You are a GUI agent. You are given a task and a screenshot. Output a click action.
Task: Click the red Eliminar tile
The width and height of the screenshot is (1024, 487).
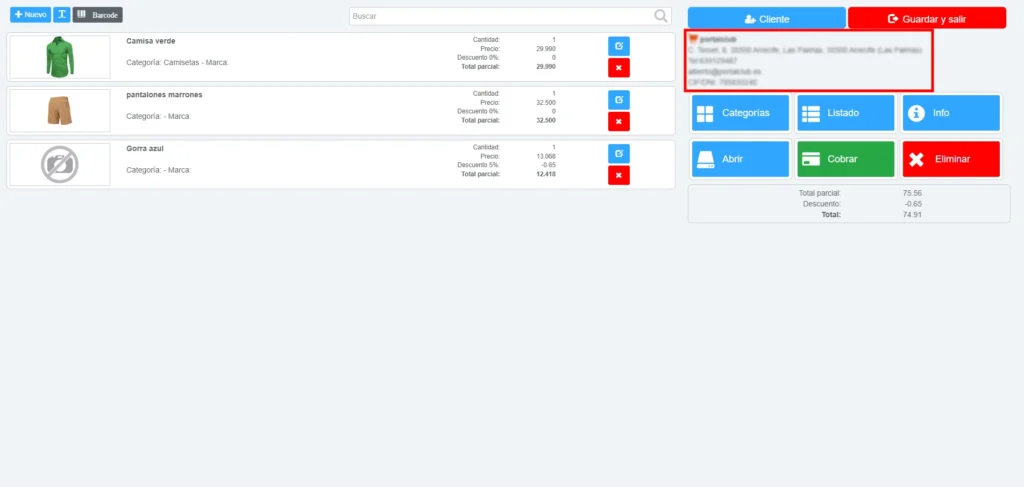(952, 159)
